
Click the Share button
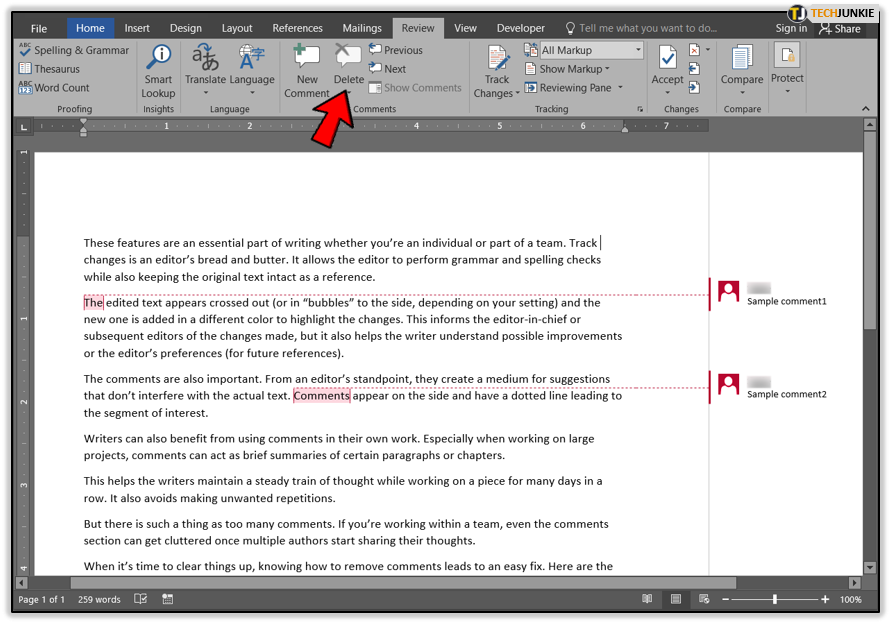(840, 29)
